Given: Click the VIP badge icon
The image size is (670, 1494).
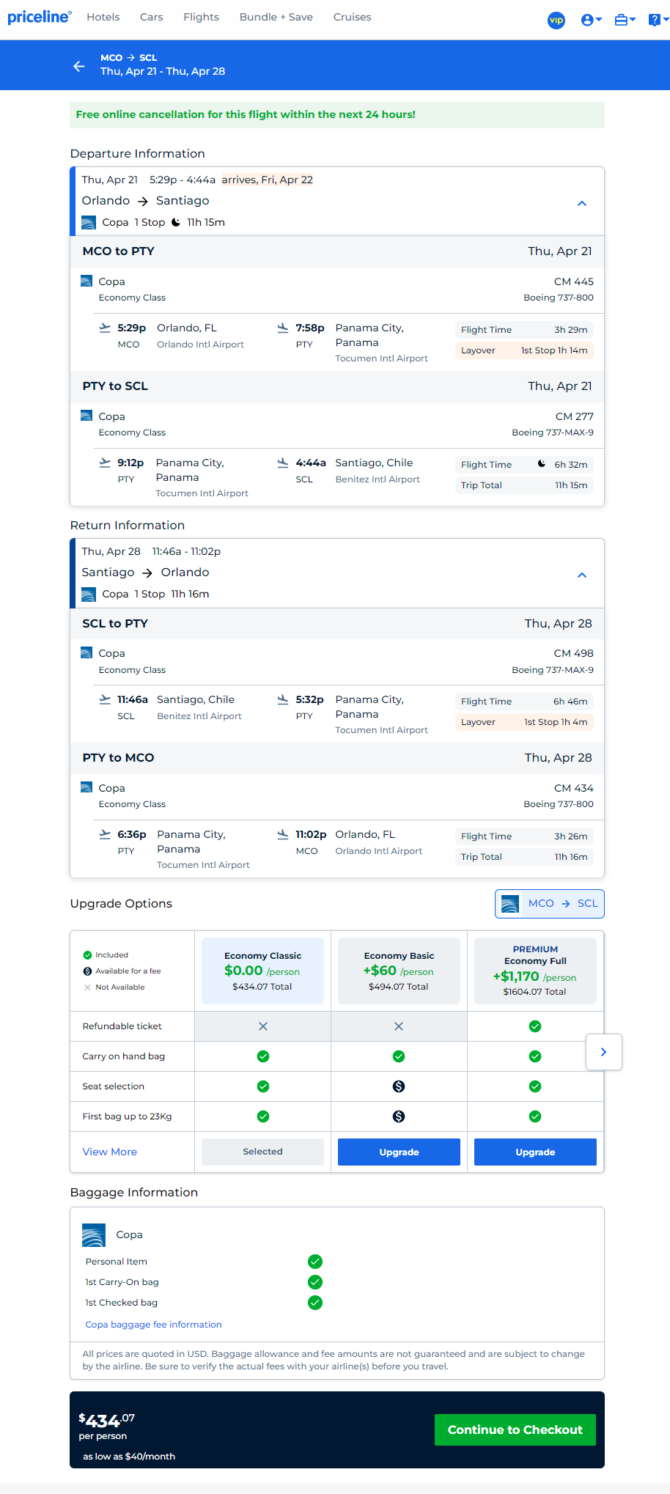Looking at the screenshot, I should tap(557, 20).
